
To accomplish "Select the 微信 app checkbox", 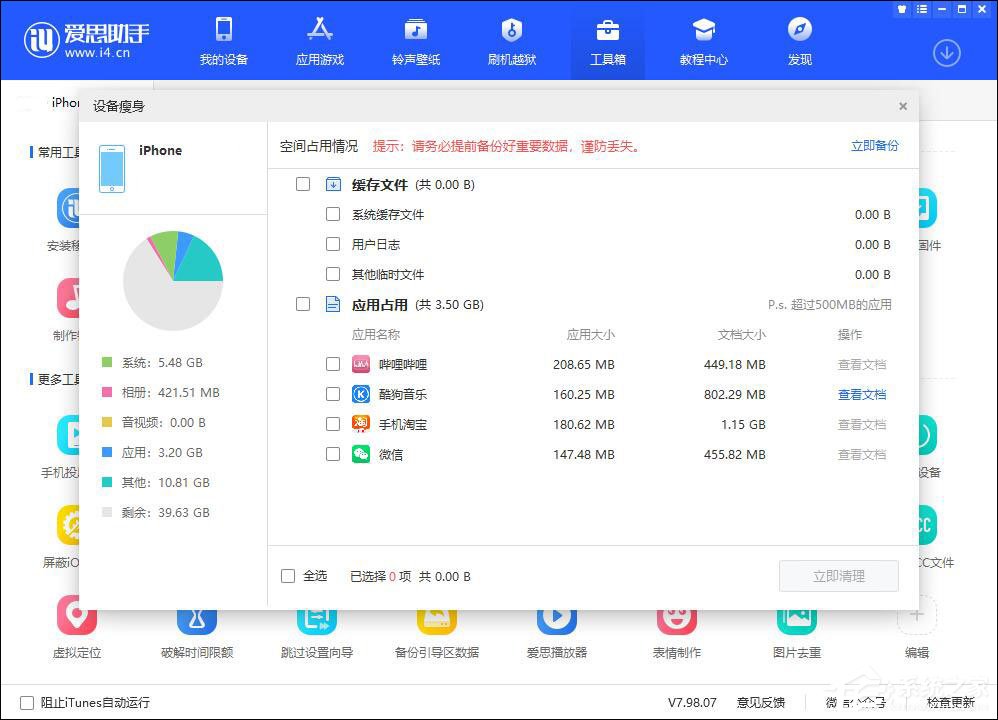I will (x=334, y=455).
